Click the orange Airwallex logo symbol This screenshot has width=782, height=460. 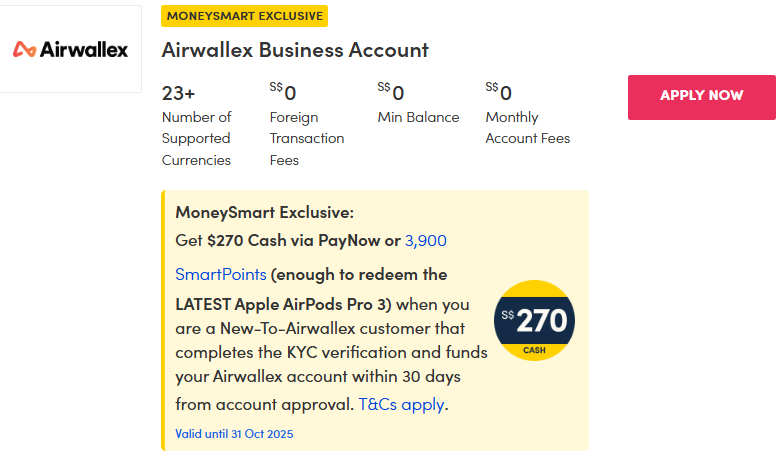click(24, 49)
